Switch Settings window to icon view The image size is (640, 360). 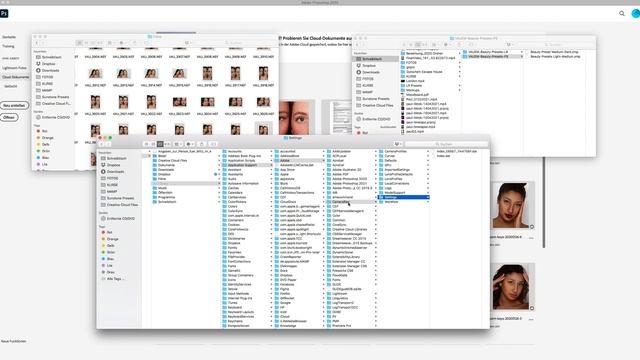(147, 144)
